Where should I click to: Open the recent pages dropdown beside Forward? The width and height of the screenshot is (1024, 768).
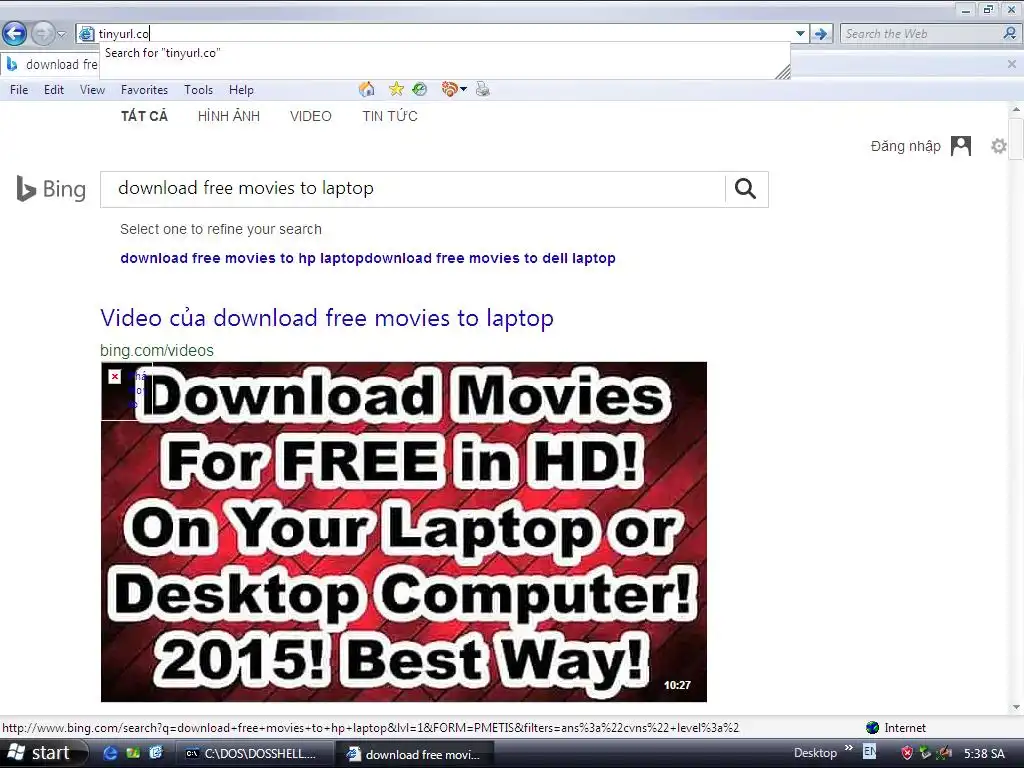pos(61,34)
